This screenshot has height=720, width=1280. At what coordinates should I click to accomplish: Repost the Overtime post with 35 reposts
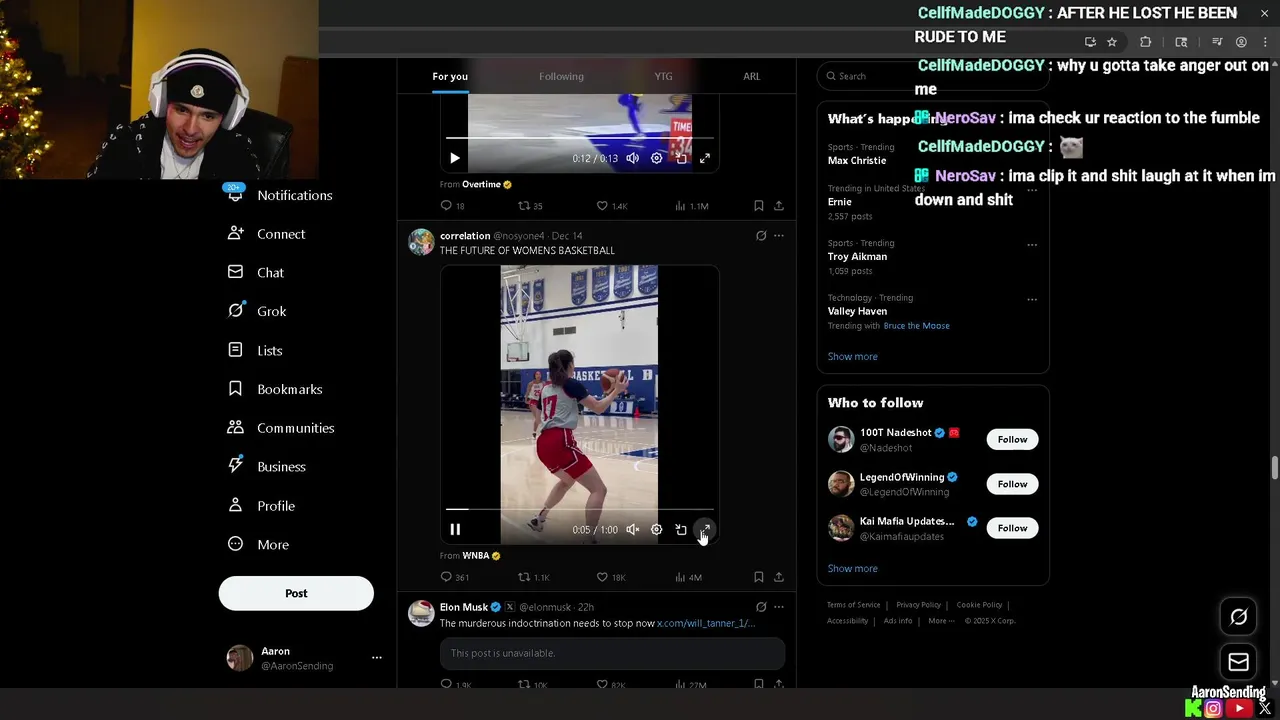tap(530, 206)
